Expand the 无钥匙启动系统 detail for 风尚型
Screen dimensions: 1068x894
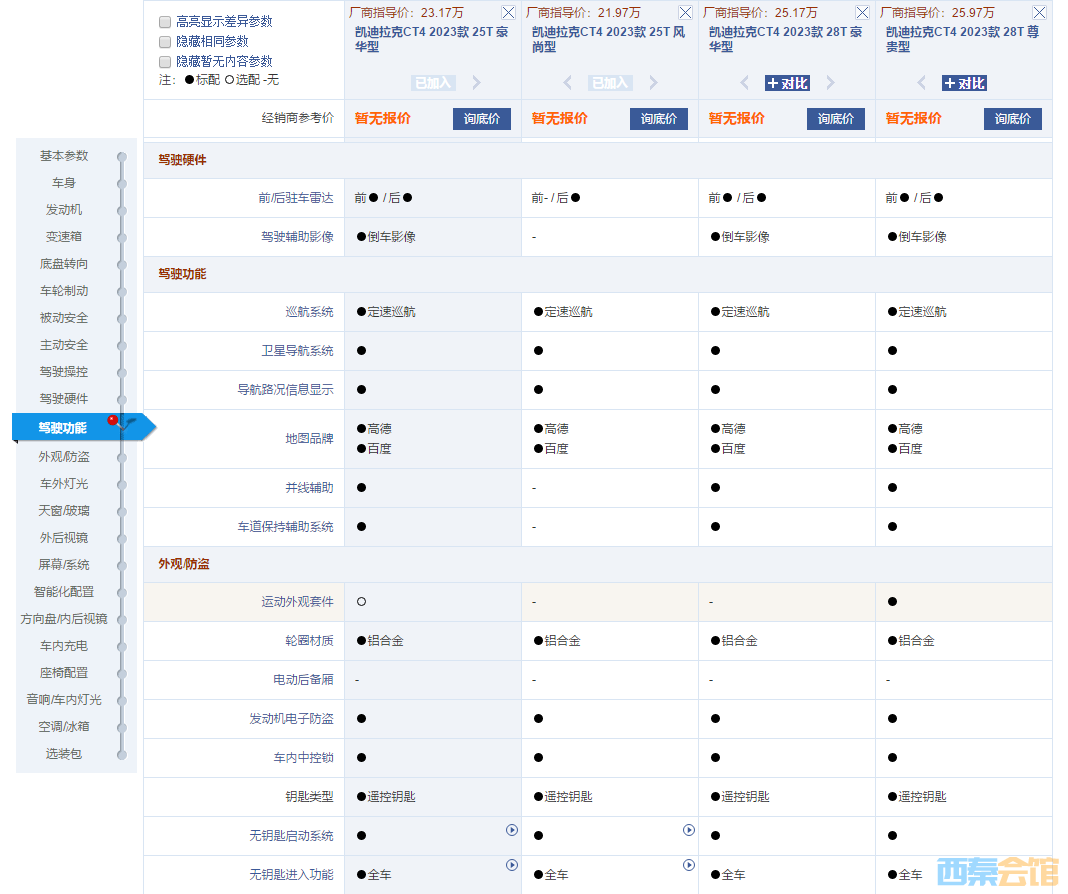(x=688, y=829)
